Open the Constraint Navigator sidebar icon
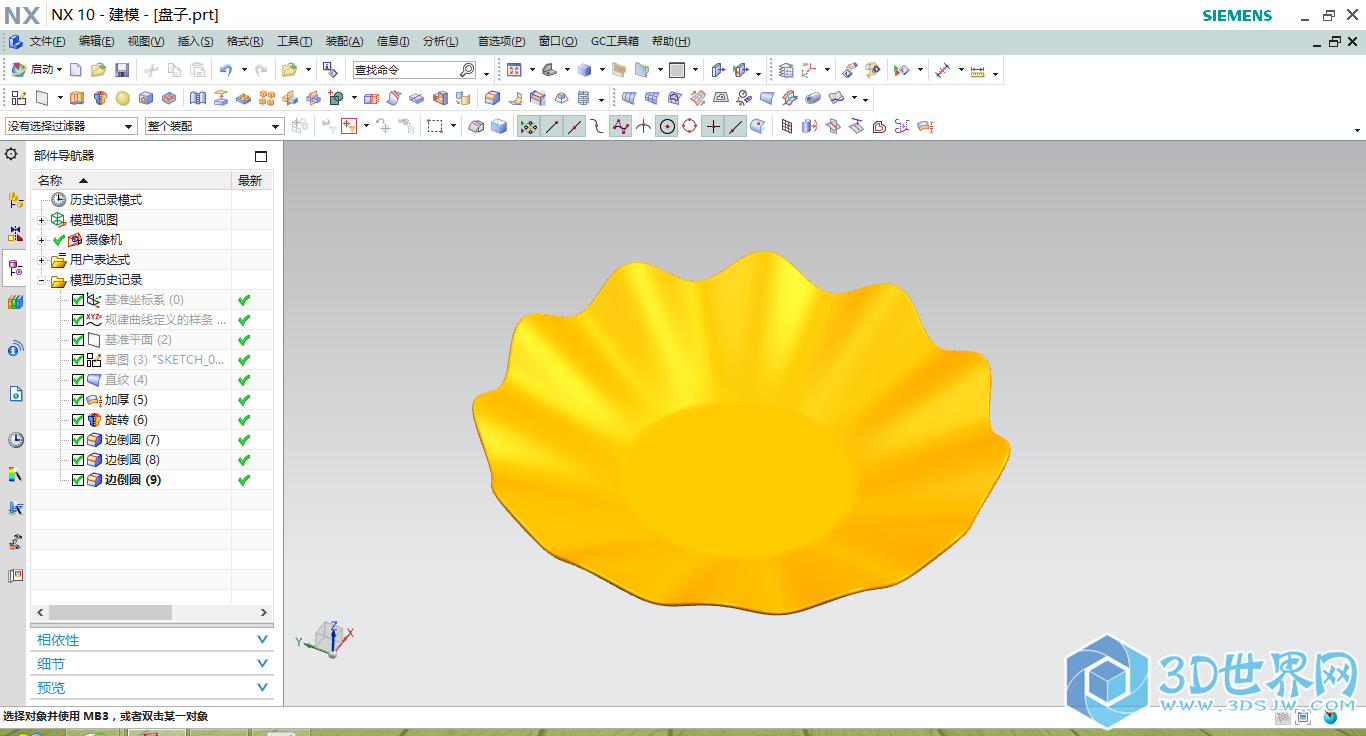The height and width of the screenshot is (736, 1366). coord(15,233)
